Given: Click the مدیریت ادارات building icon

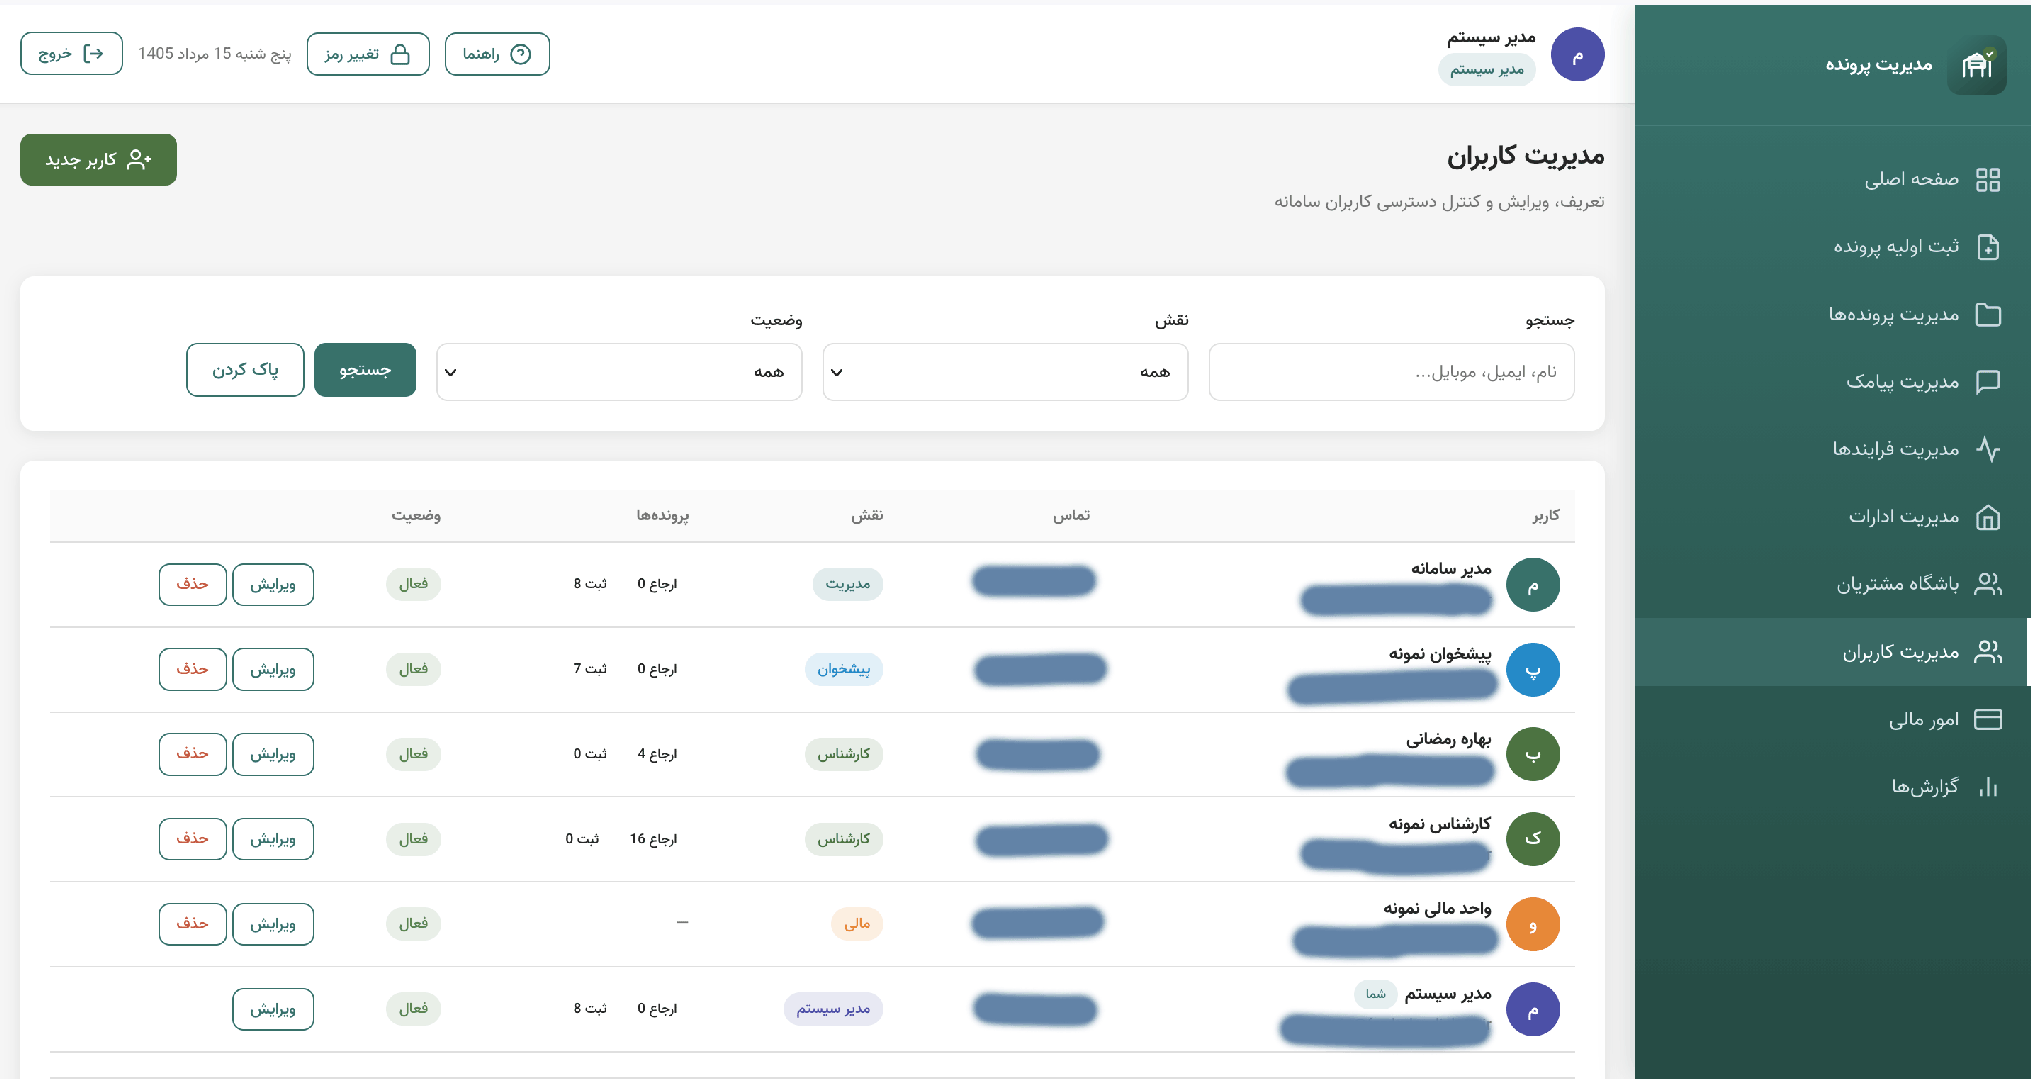Looking at the screenshot, I should [1988, 517].
